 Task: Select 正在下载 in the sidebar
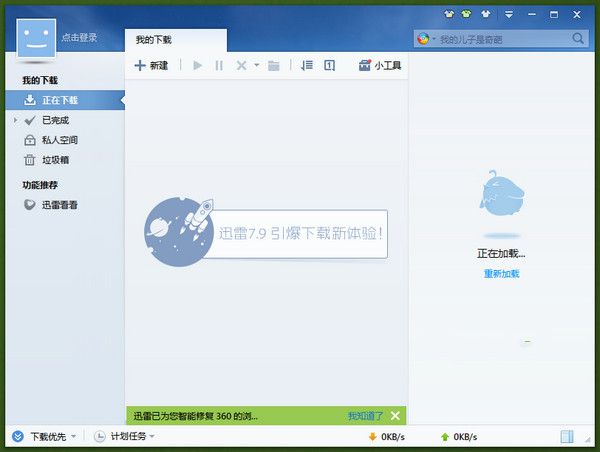pyautogui.click(x=59, y=100)
